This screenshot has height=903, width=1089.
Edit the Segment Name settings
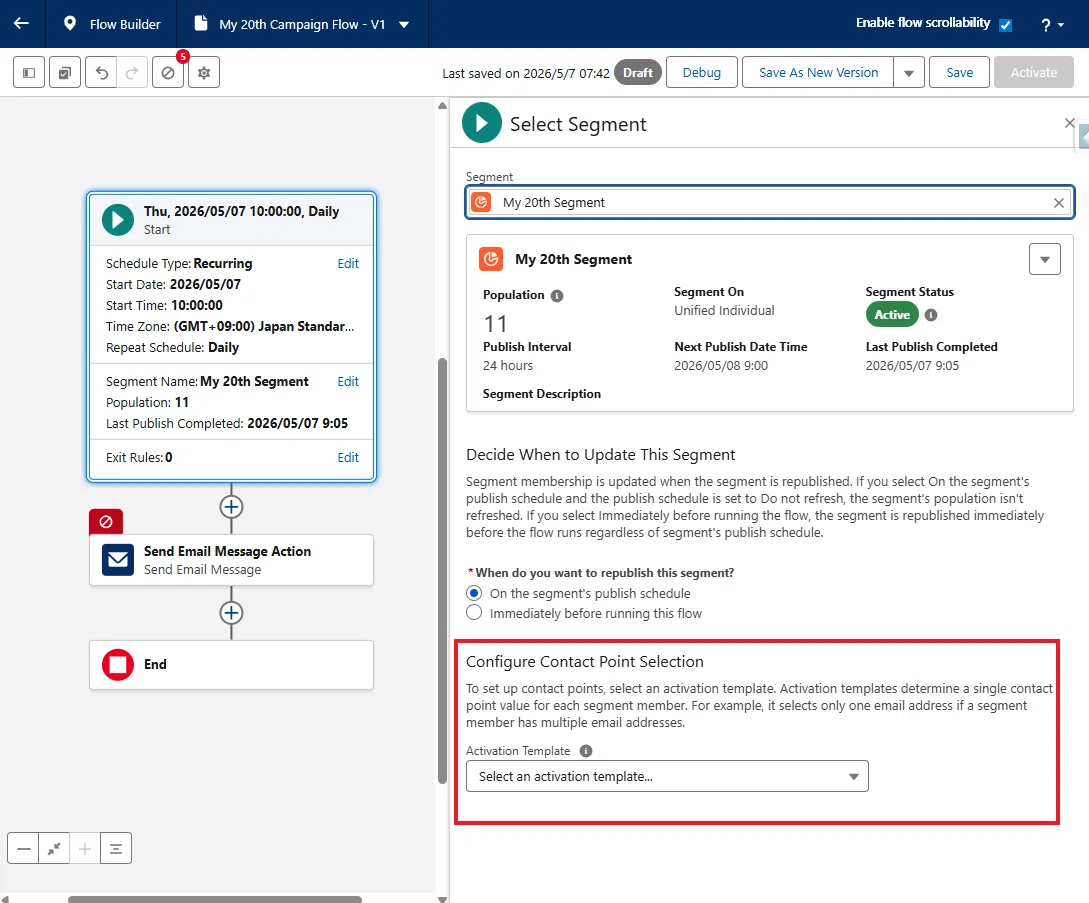tap(348, 381)
